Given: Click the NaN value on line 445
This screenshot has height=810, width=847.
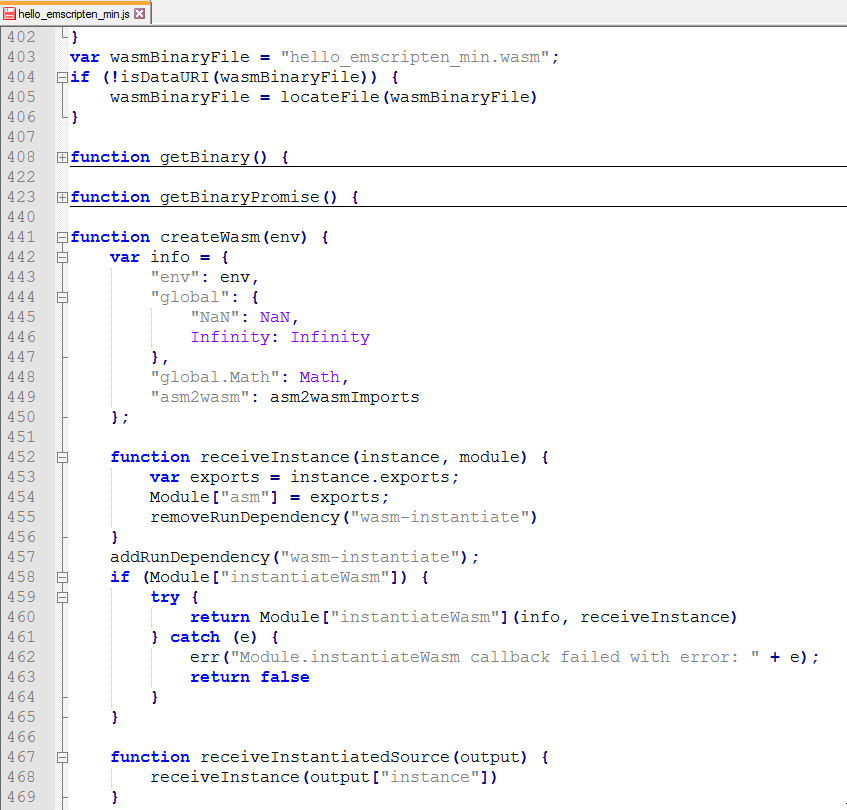Looking at the screenshot, I should (x=274, y=318).
